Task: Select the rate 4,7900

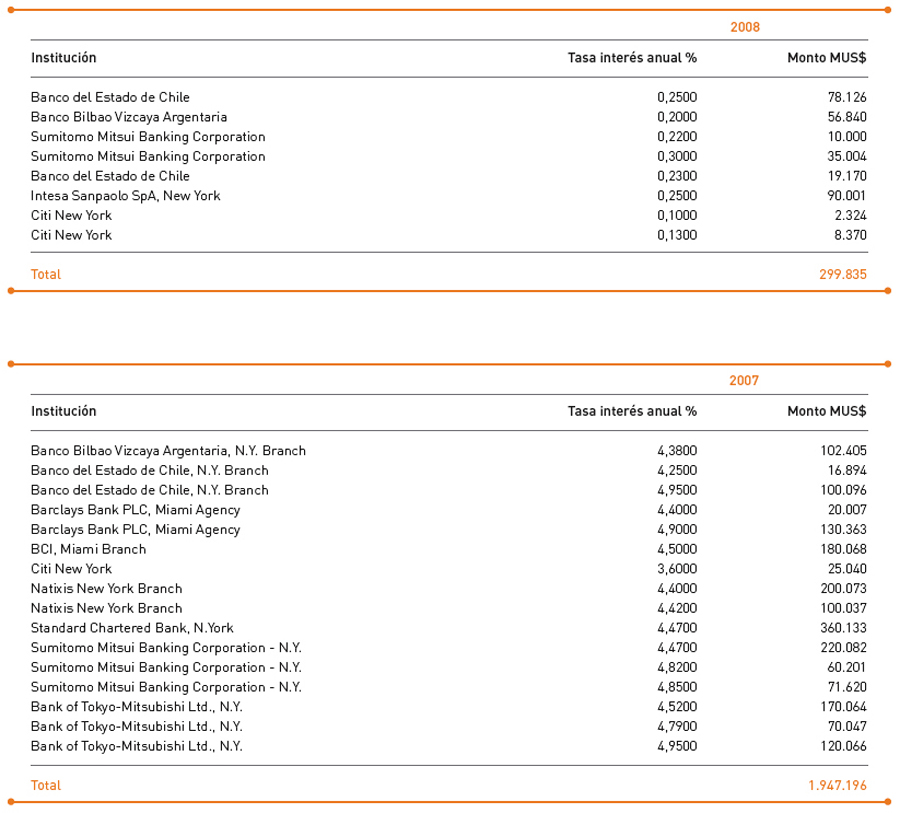Action: [x=677, y=726]
